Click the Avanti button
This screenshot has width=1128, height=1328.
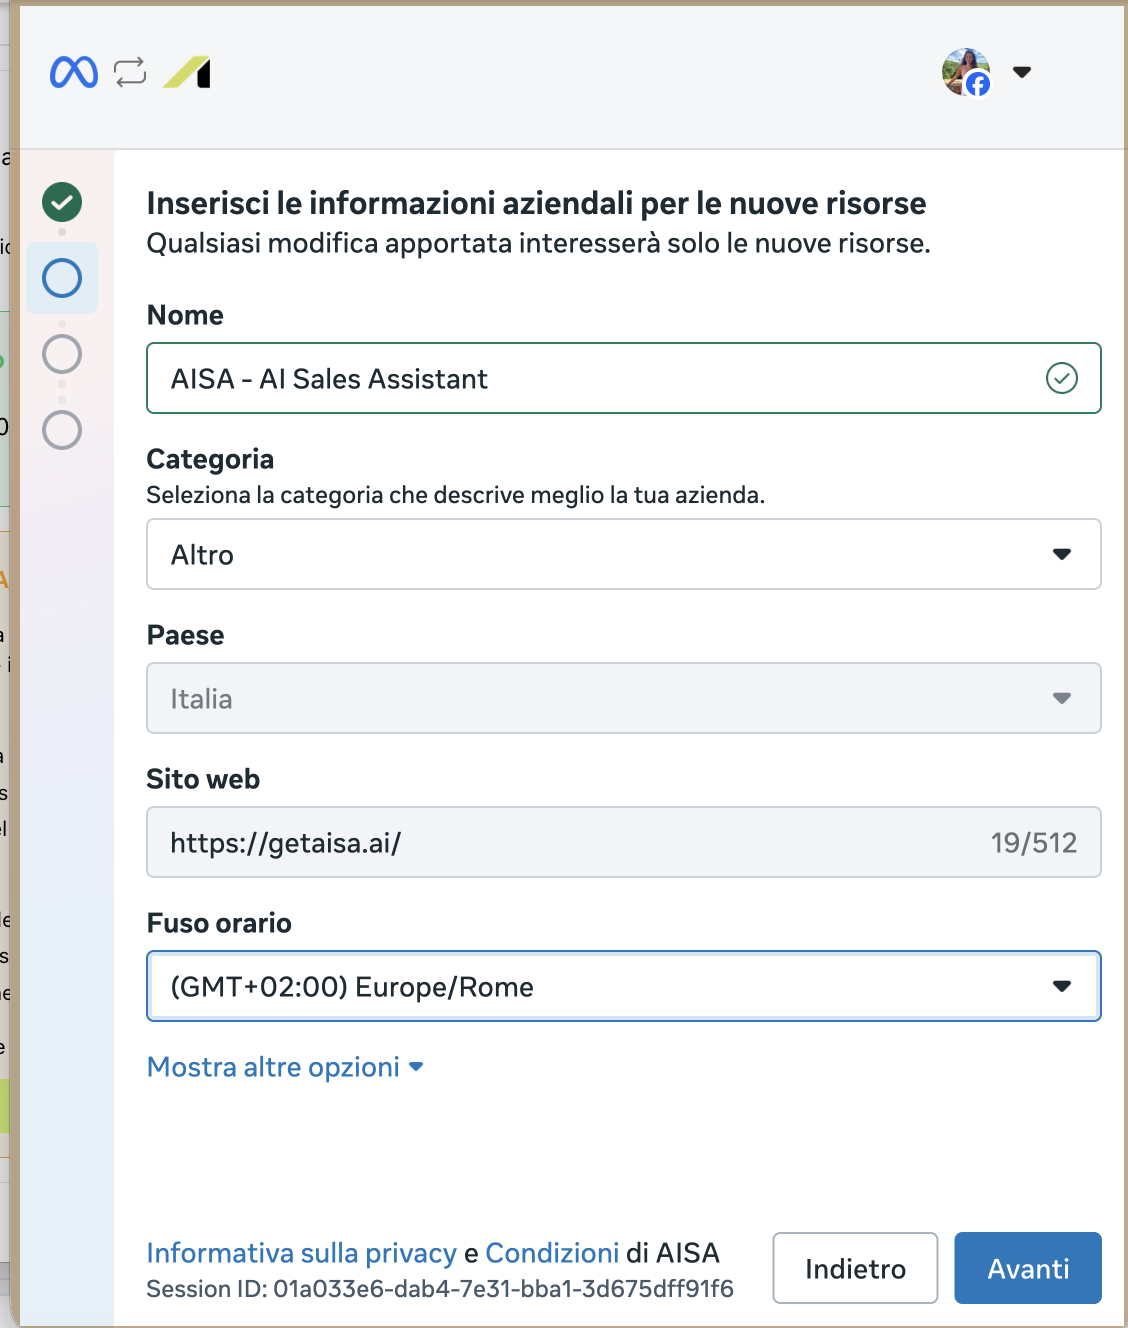pyautogui.click(x=1028, y=1268)
